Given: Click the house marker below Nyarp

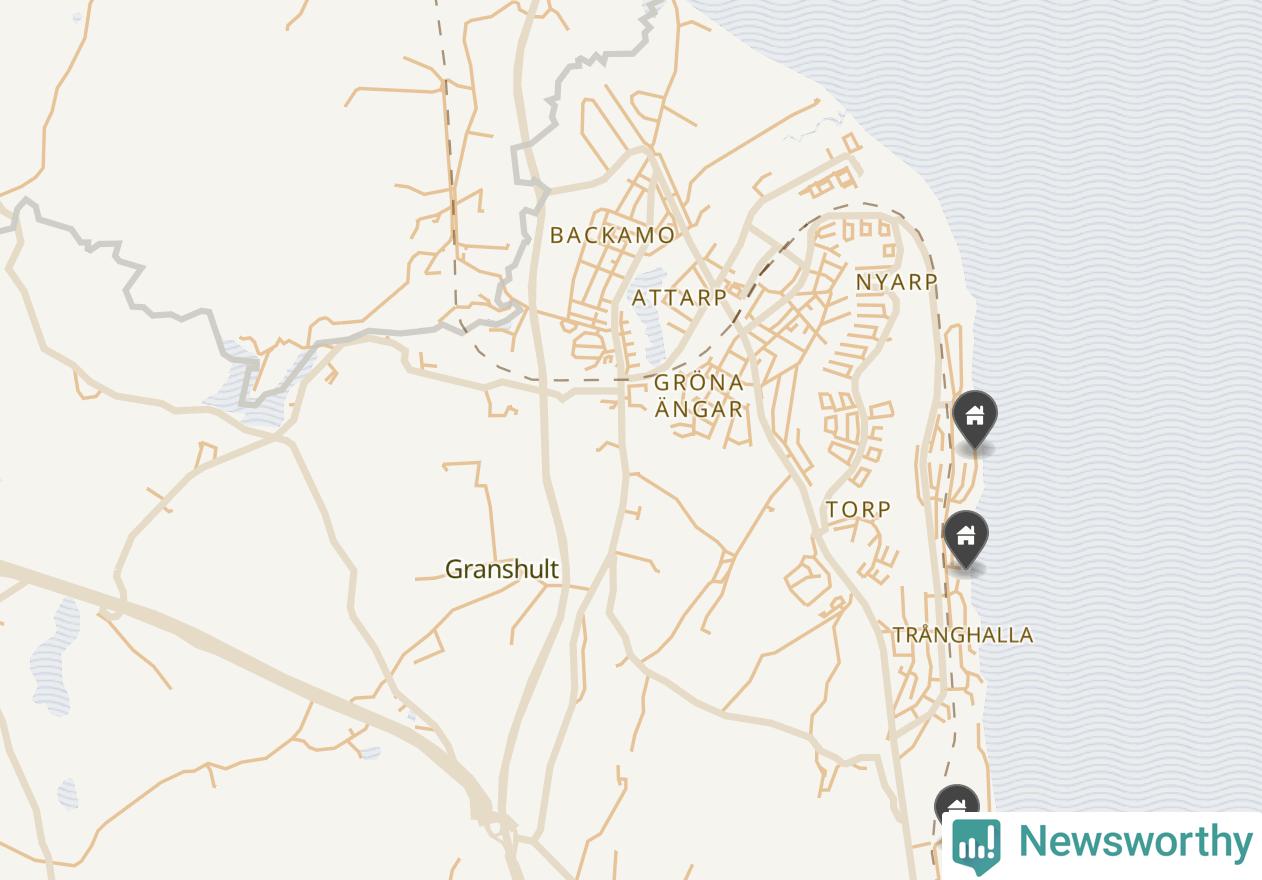Looking at the screenshot, I should click(x=974, y=419).
